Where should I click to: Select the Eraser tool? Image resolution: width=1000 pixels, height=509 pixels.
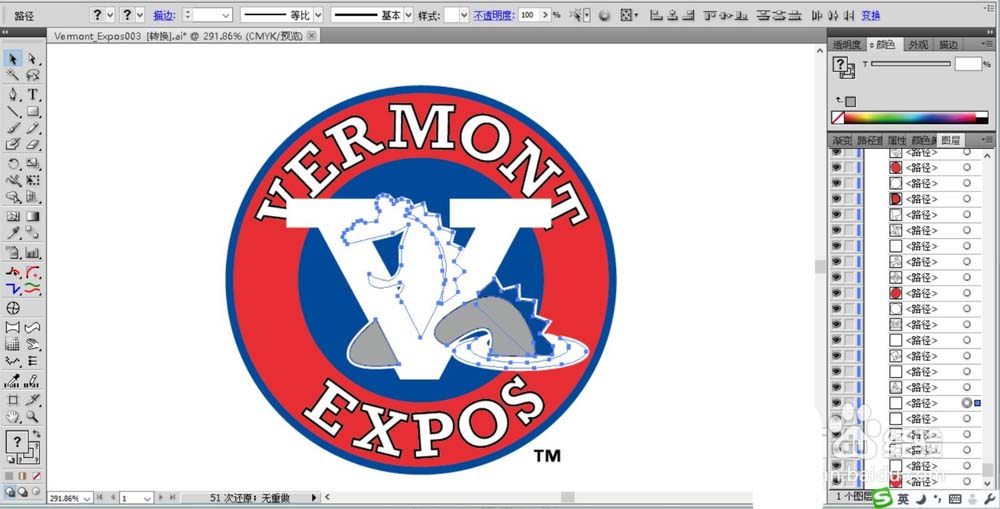(33, 144)
